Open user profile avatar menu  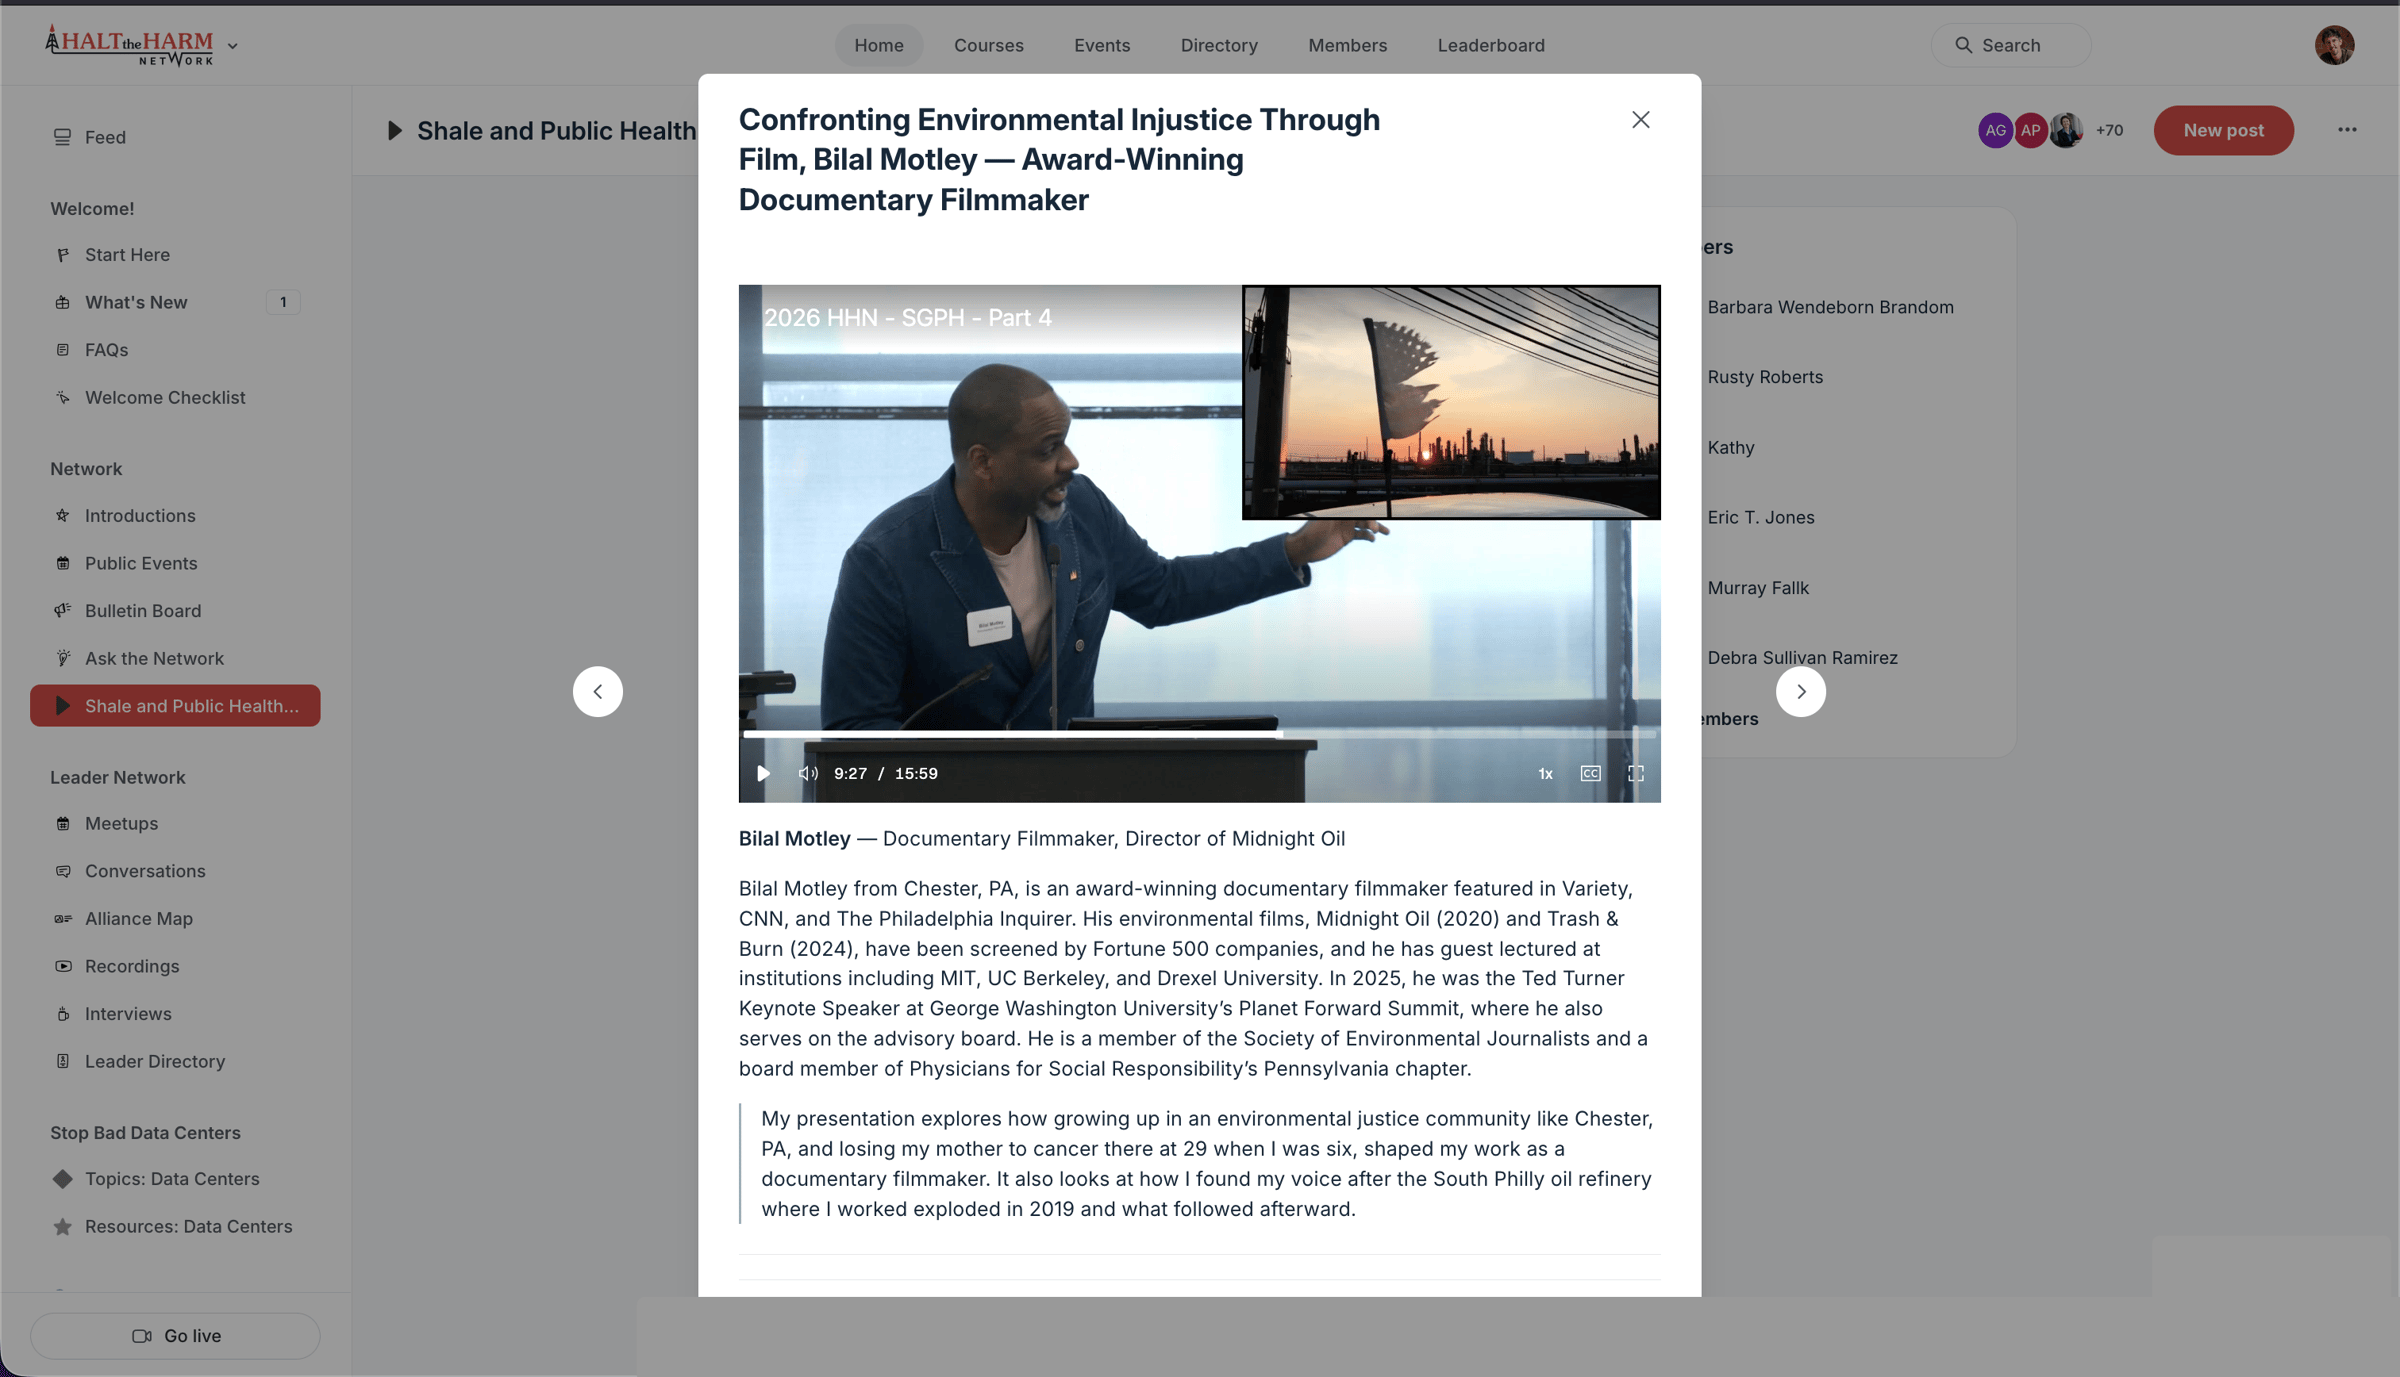point(2334,45)
